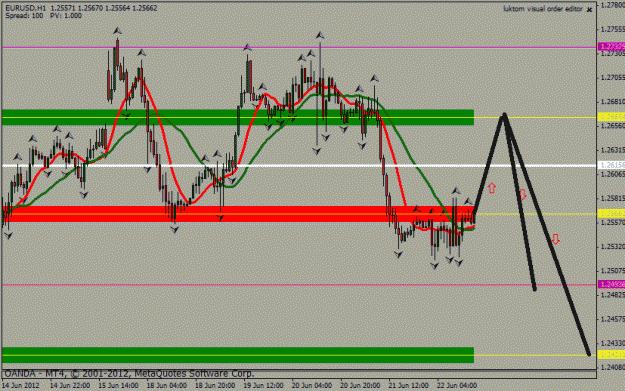Select the yellow price tag above 1.25570
Screen dimensions: 625x391
tap(611, 214)
